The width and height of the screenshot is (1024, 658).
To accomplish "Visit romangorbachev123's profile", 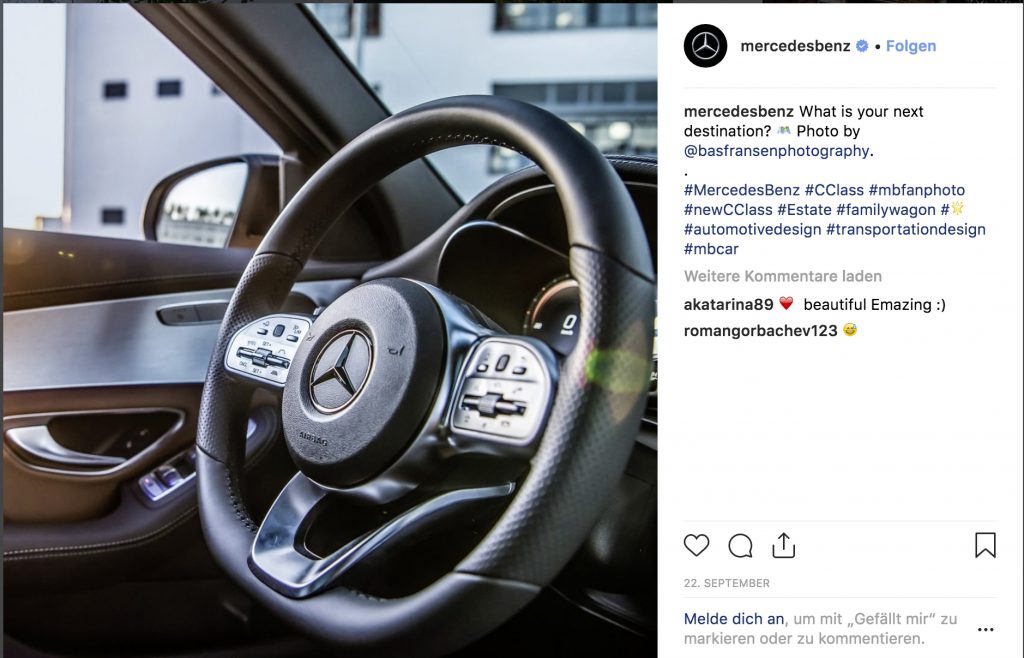I will click(x=760, y=330).
